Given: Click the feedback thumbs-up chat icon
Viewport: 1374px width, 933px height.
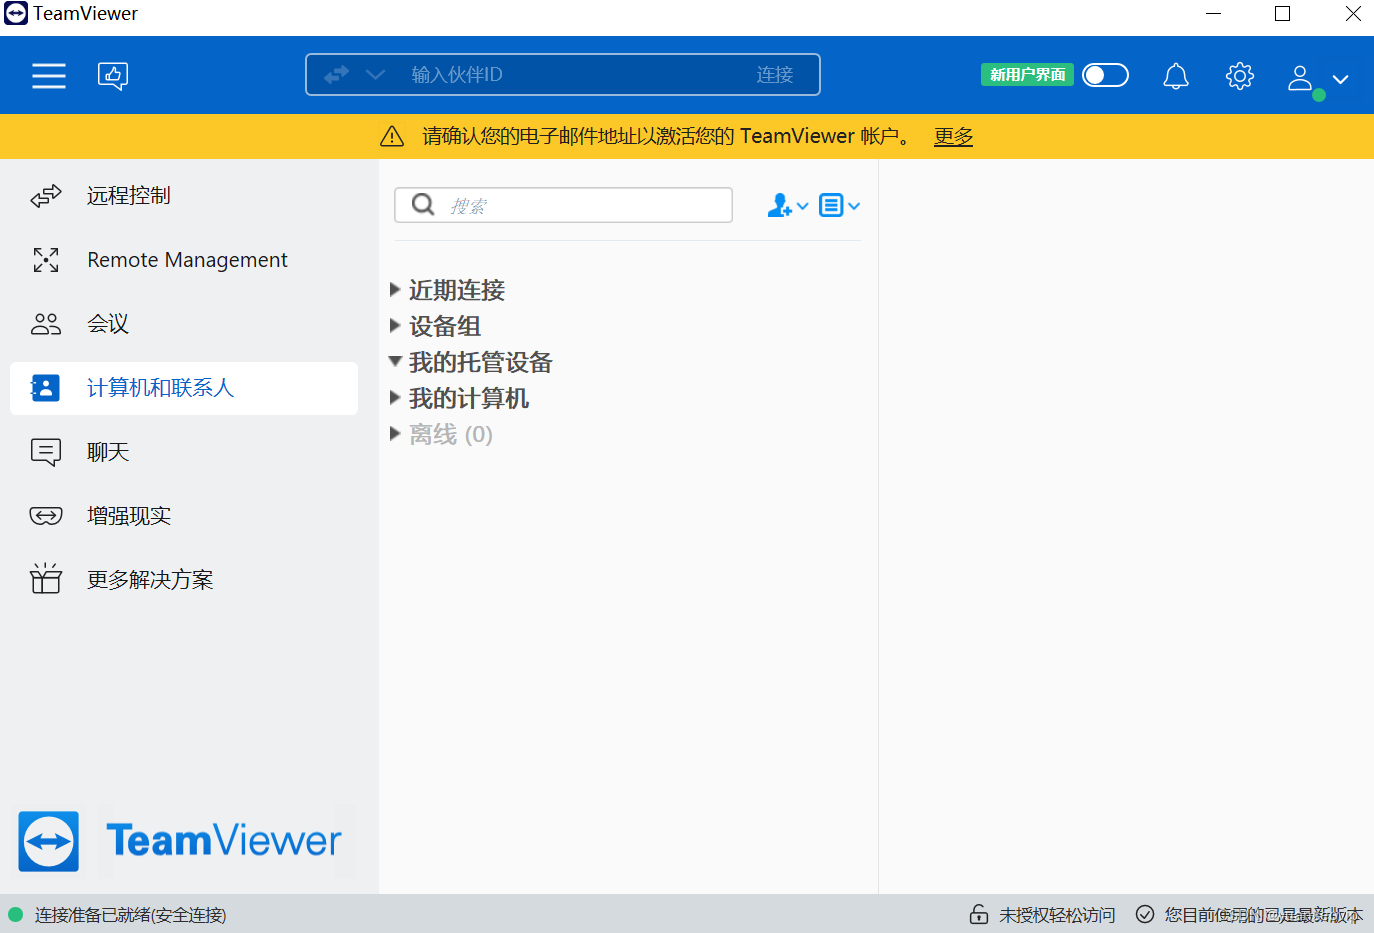Looking at the screenshot, I should 113,76.
